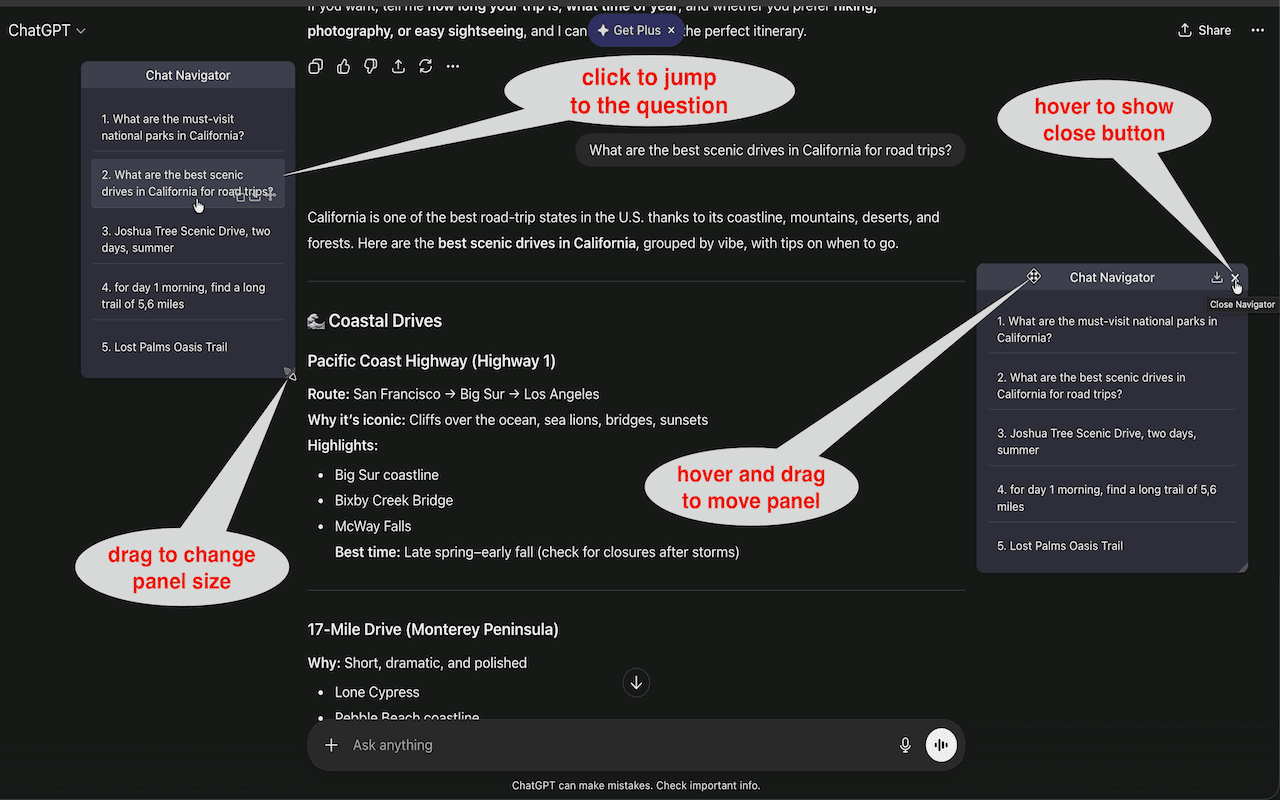
Task: Copy the ChatGPT response
Action: pyautogui.click(x=315, y=65)
